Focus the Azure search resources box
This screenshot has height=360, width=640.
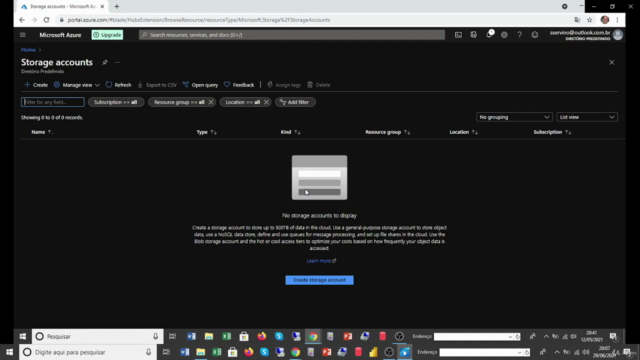coord(292,35)
